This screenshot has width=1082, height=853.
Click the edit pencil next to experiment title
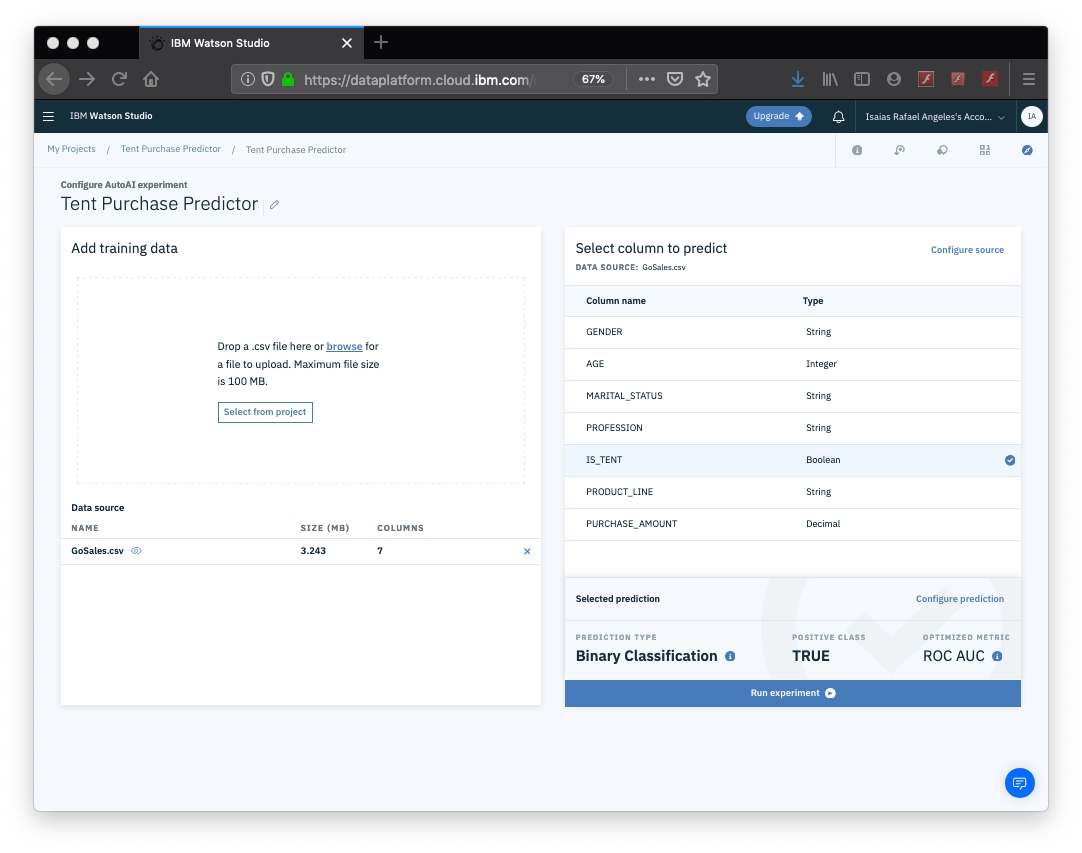click(274, 204)
